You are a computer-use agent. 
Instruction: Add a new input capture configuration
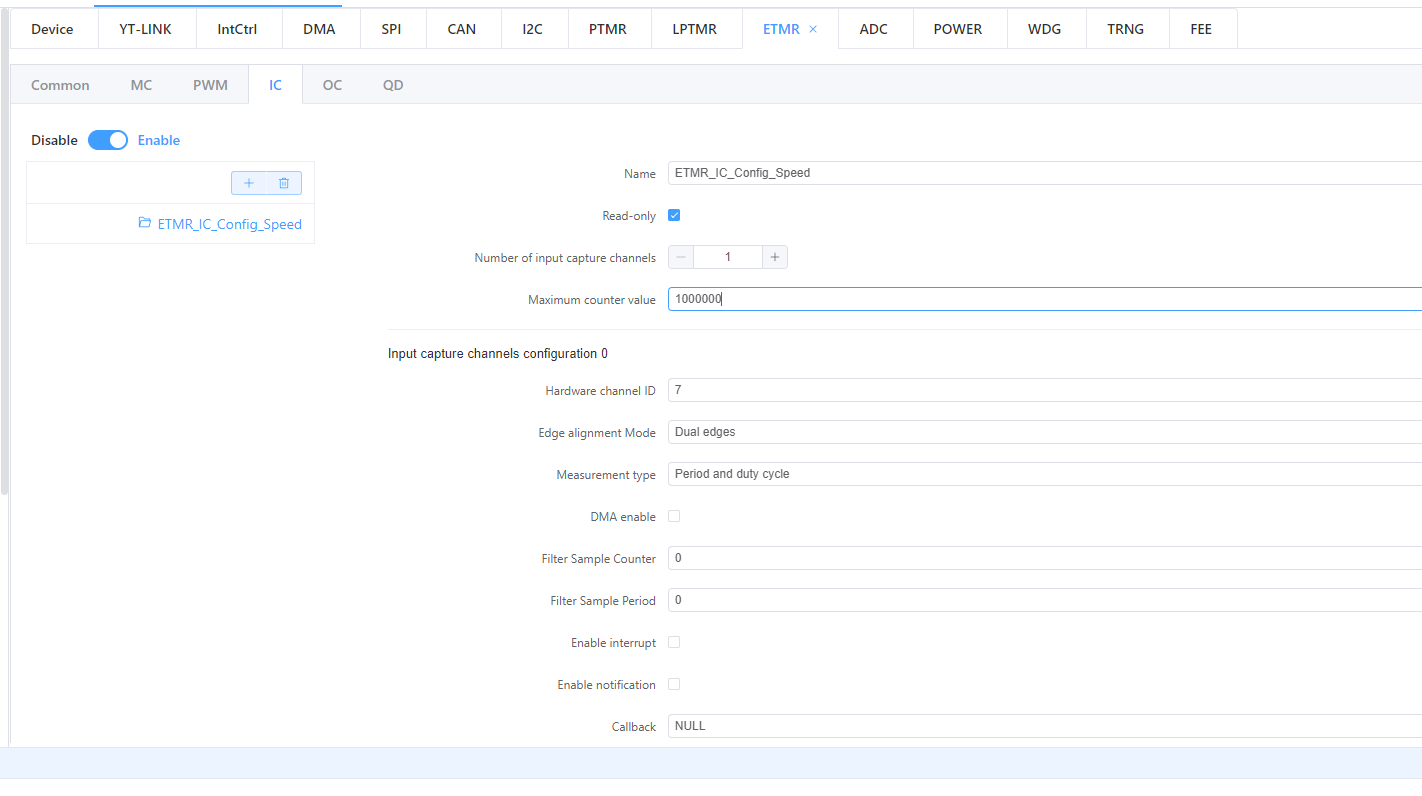click(249, 183)
